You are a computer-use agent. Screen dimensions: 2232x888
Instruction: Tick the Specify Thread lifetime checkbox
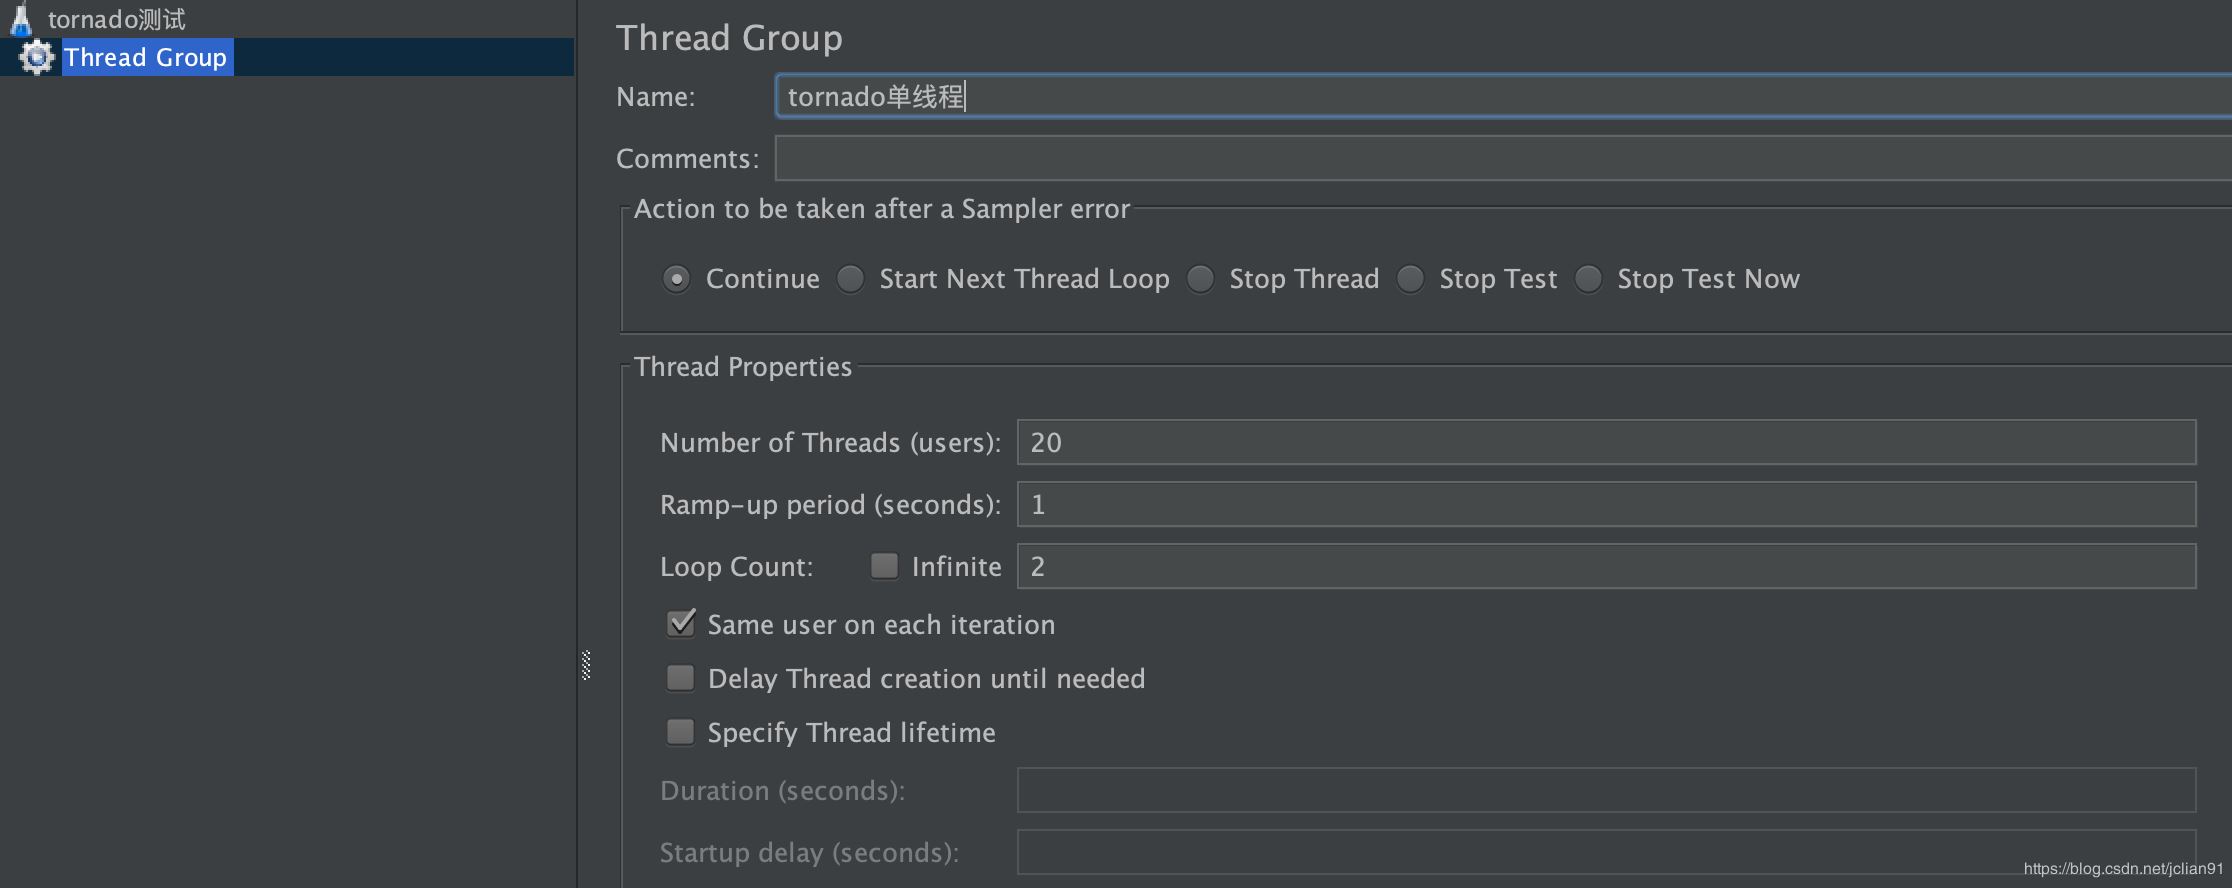pyautogui.click(x=681, y=732)
